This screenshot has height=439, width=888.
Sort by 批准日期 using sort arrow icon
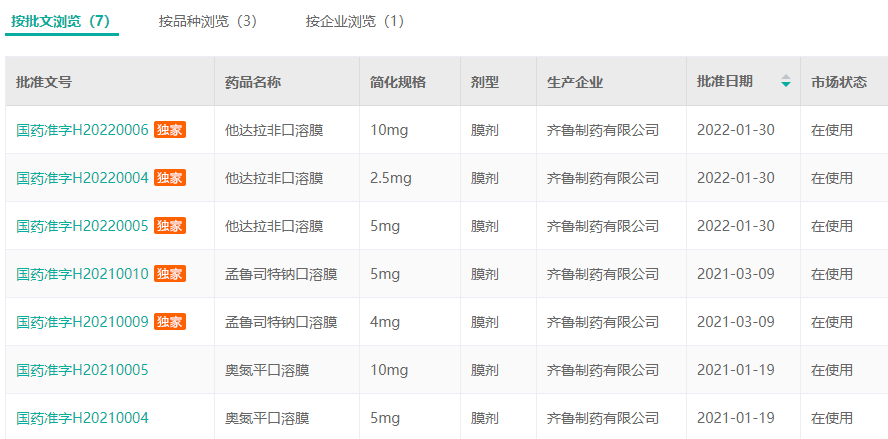click(785, 82)
